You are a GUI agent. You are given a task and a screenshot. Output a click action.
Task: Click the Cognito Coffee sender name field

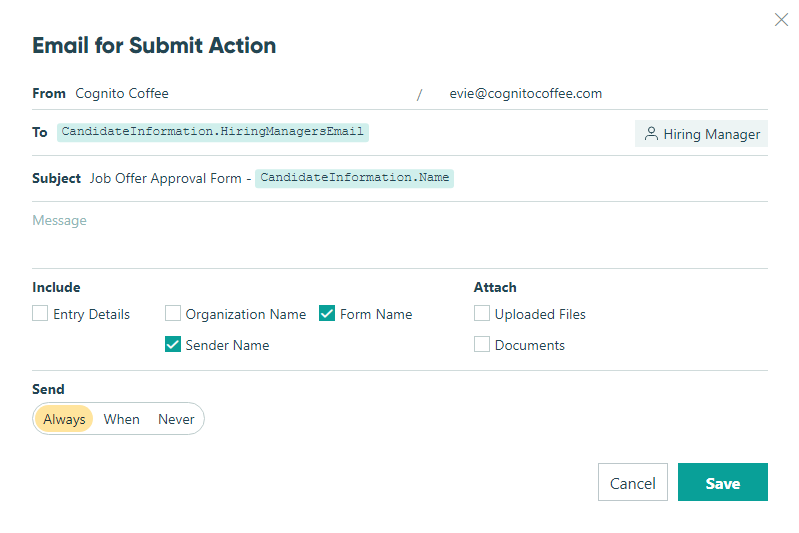pyautogui.click(x=242, y=94)
